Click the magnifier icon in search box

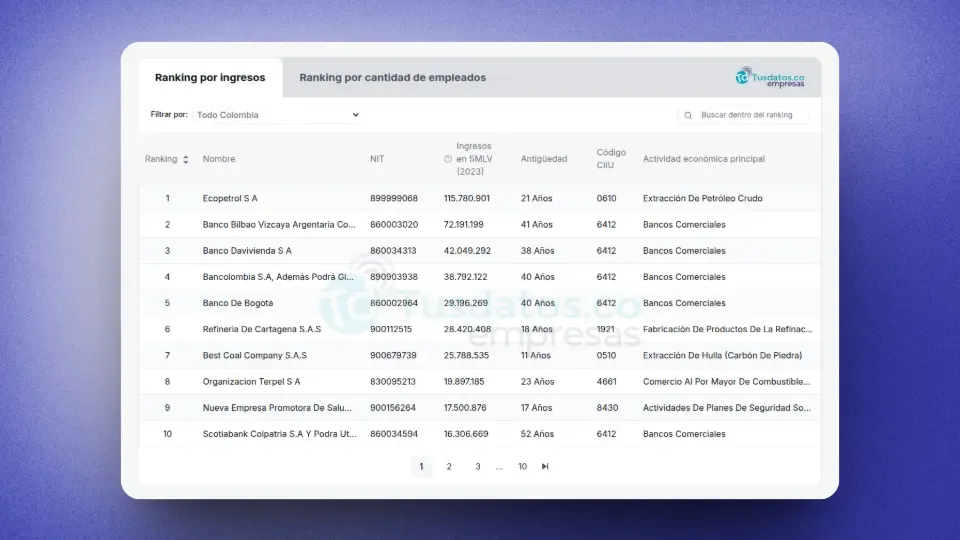click(688, 115)
